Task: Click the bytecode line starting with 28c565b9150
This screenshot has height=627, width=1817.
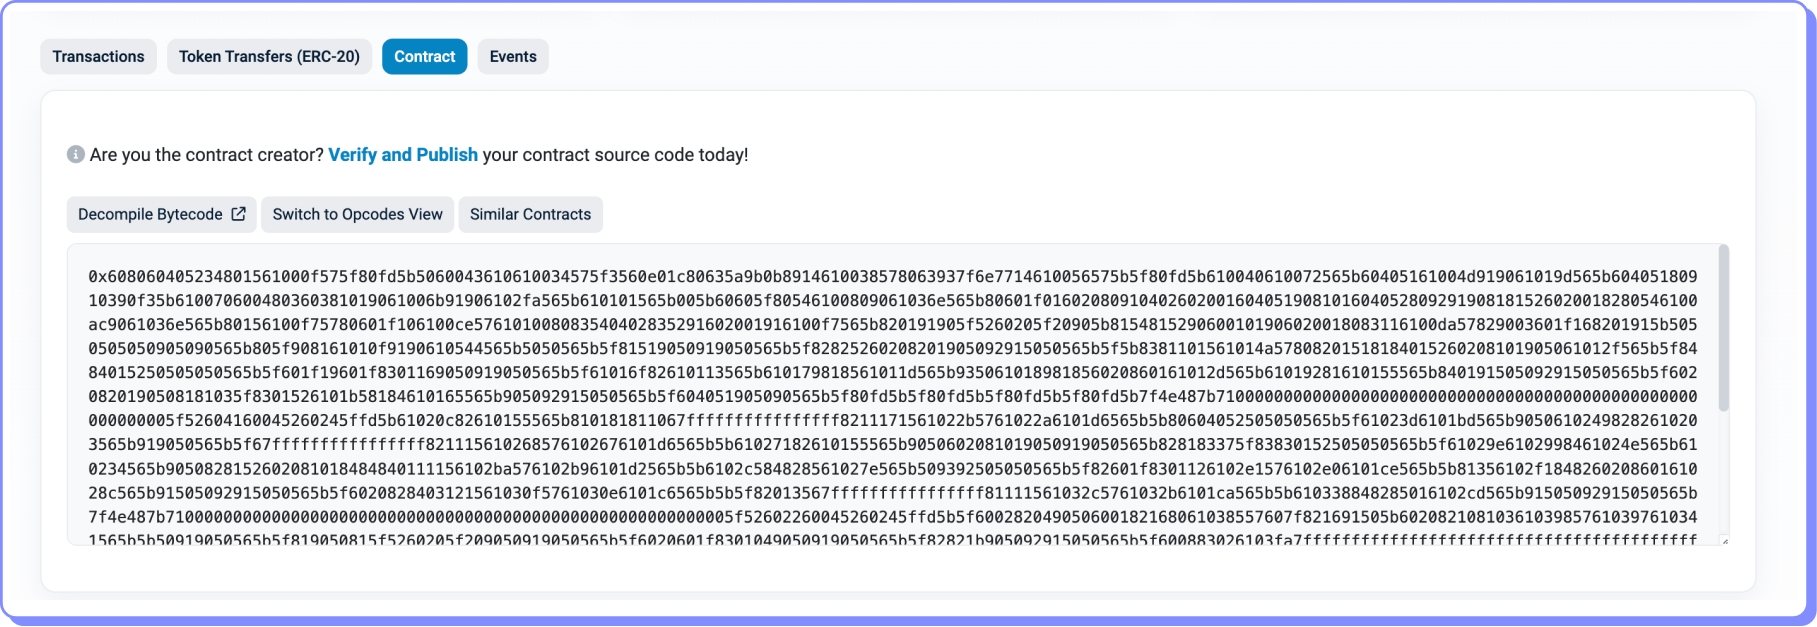Action: pyautogui.click(x=892, y=493)
